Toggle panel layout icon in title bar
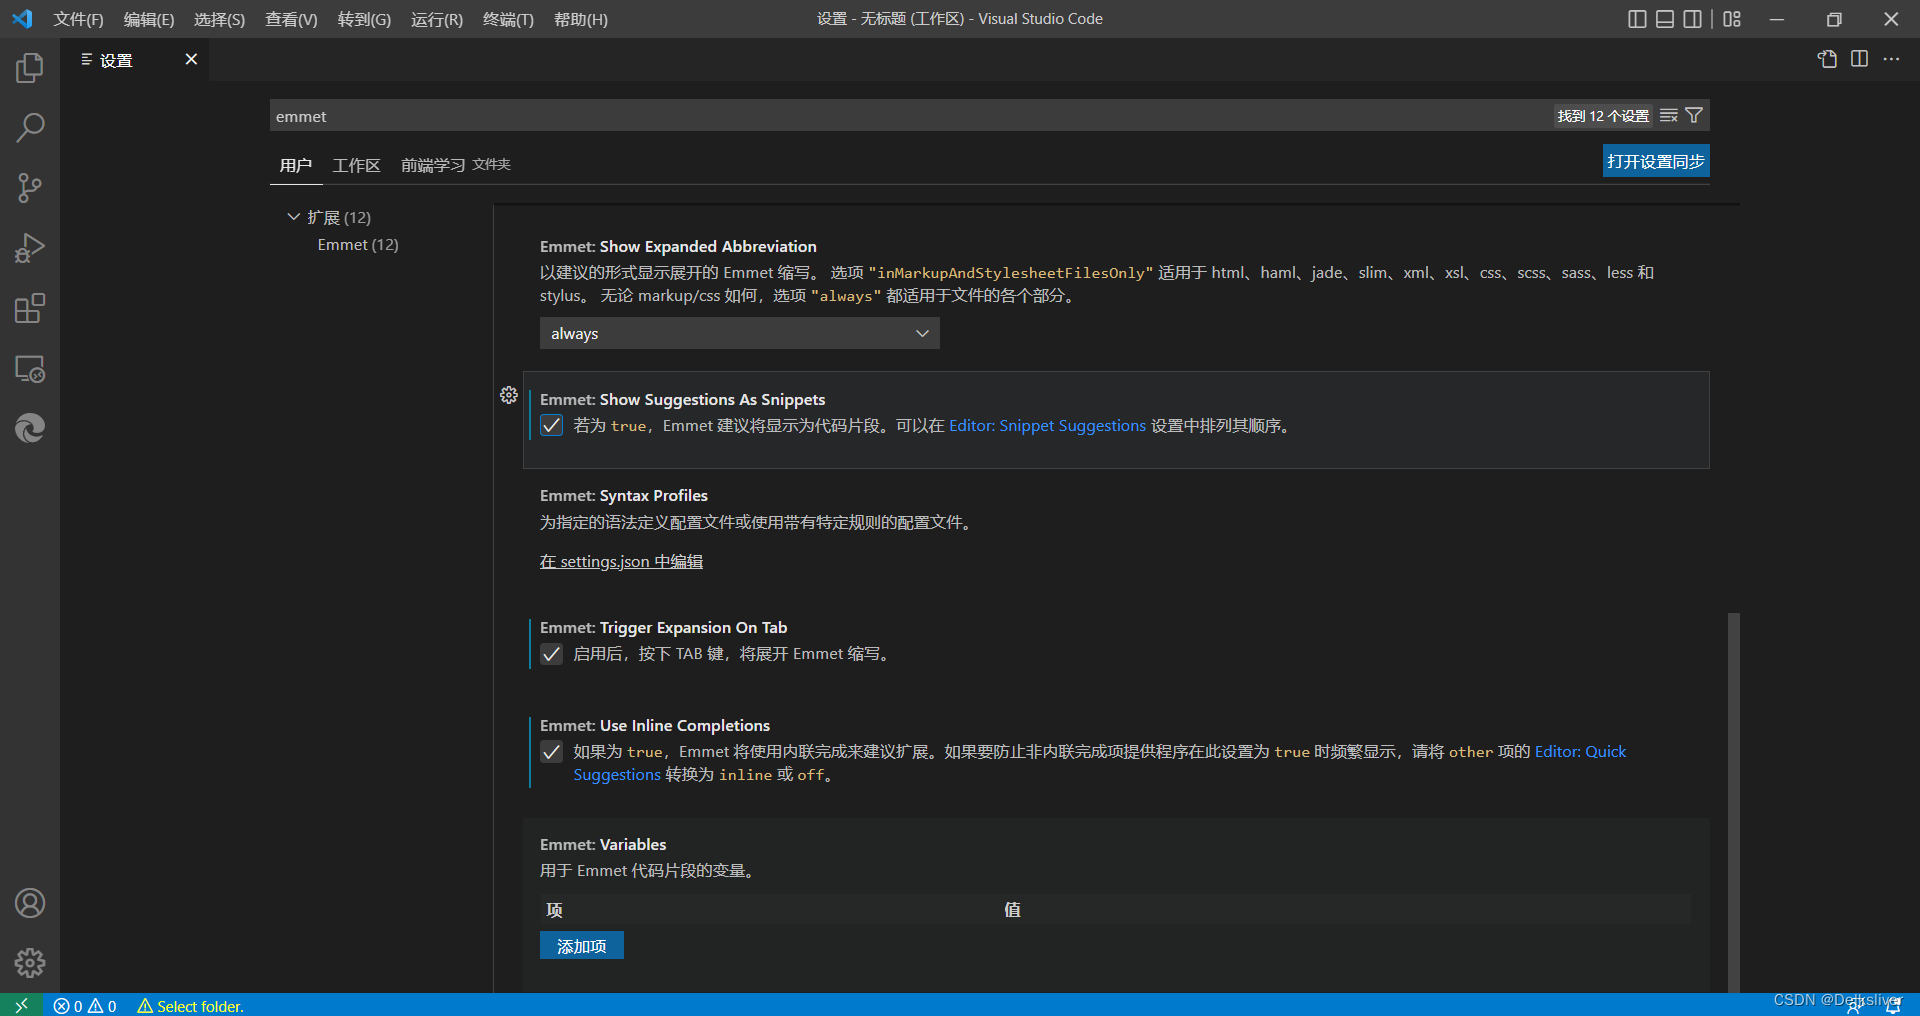 point(1665,19)
